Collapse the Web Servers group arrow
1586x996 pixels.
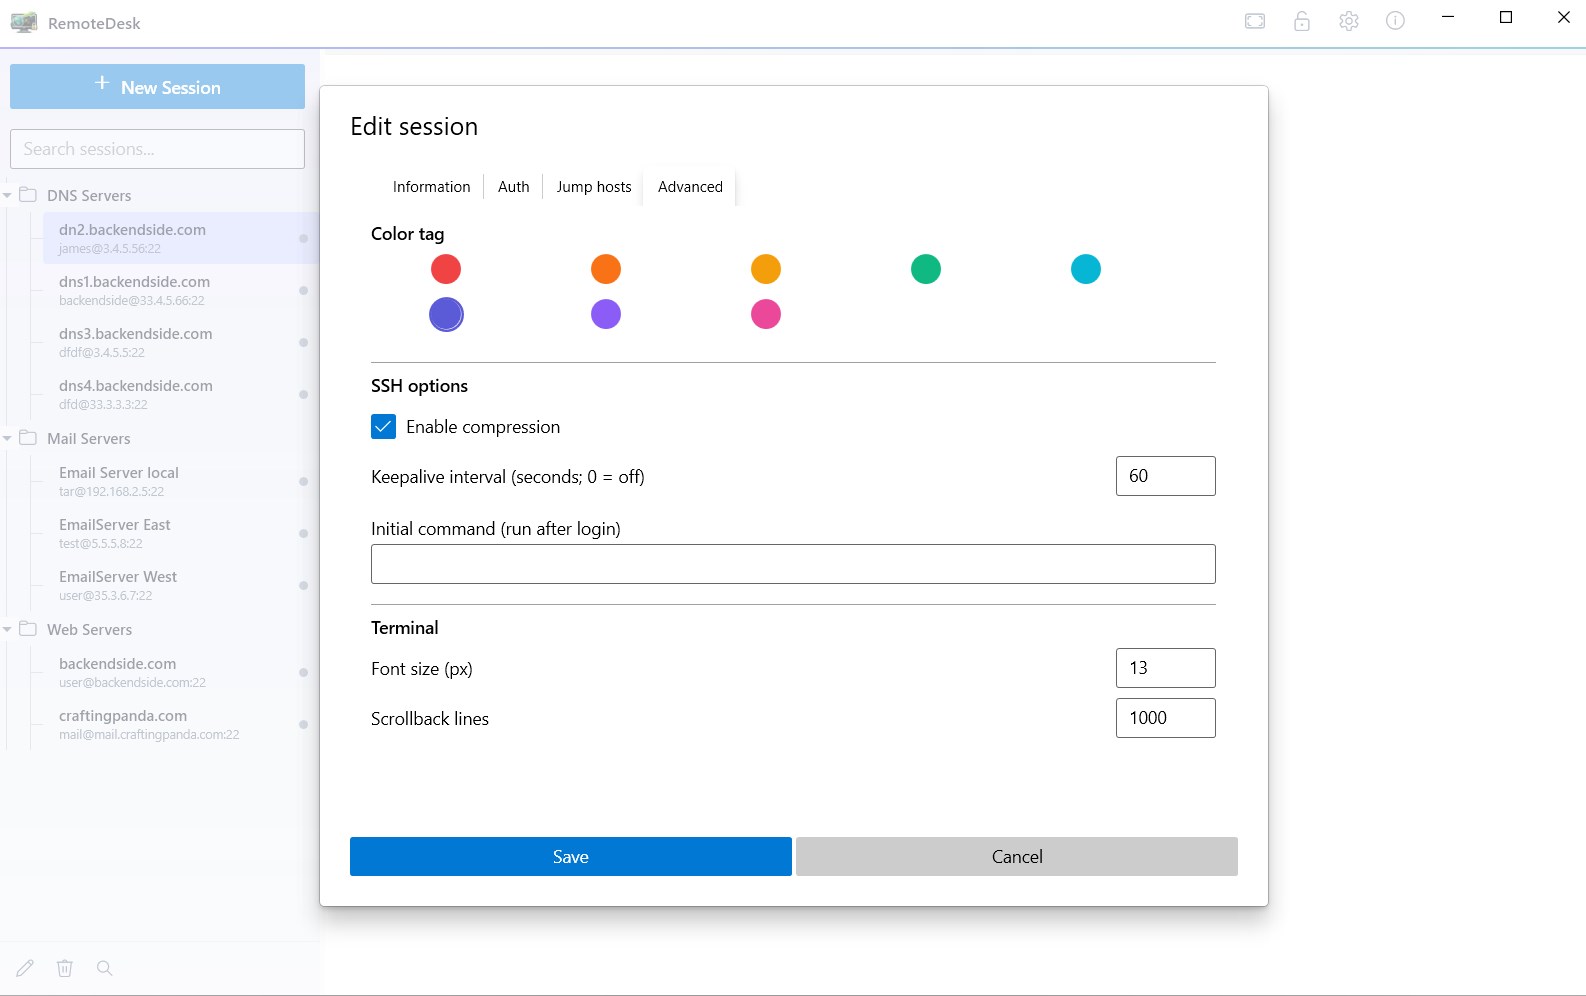[8, 629]
